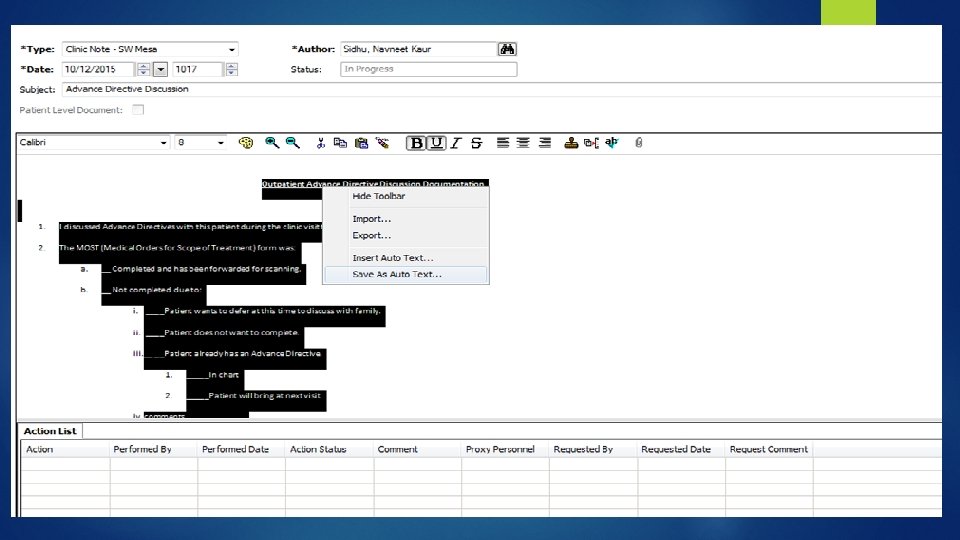Click 'Patient will bring at next visit'
Image resolution: width=960 pixels, height=540 pixels.
point(264,396)
